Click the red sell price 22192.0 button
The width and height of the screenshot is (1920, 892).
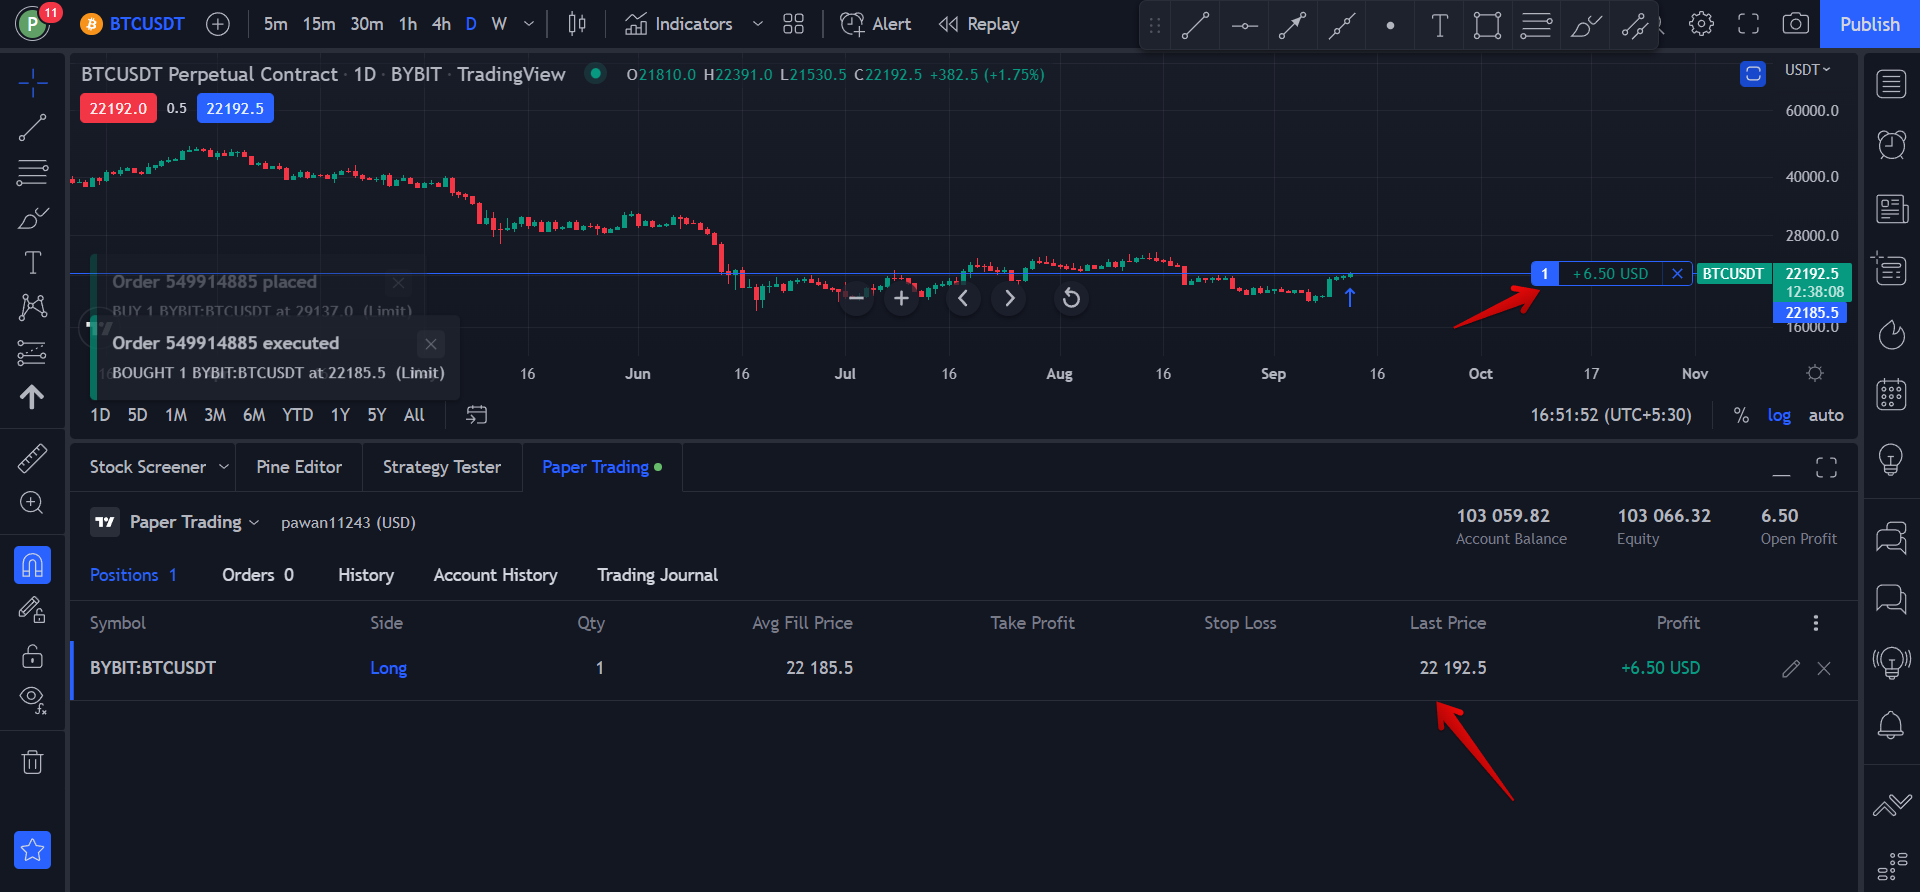[118, 108]
